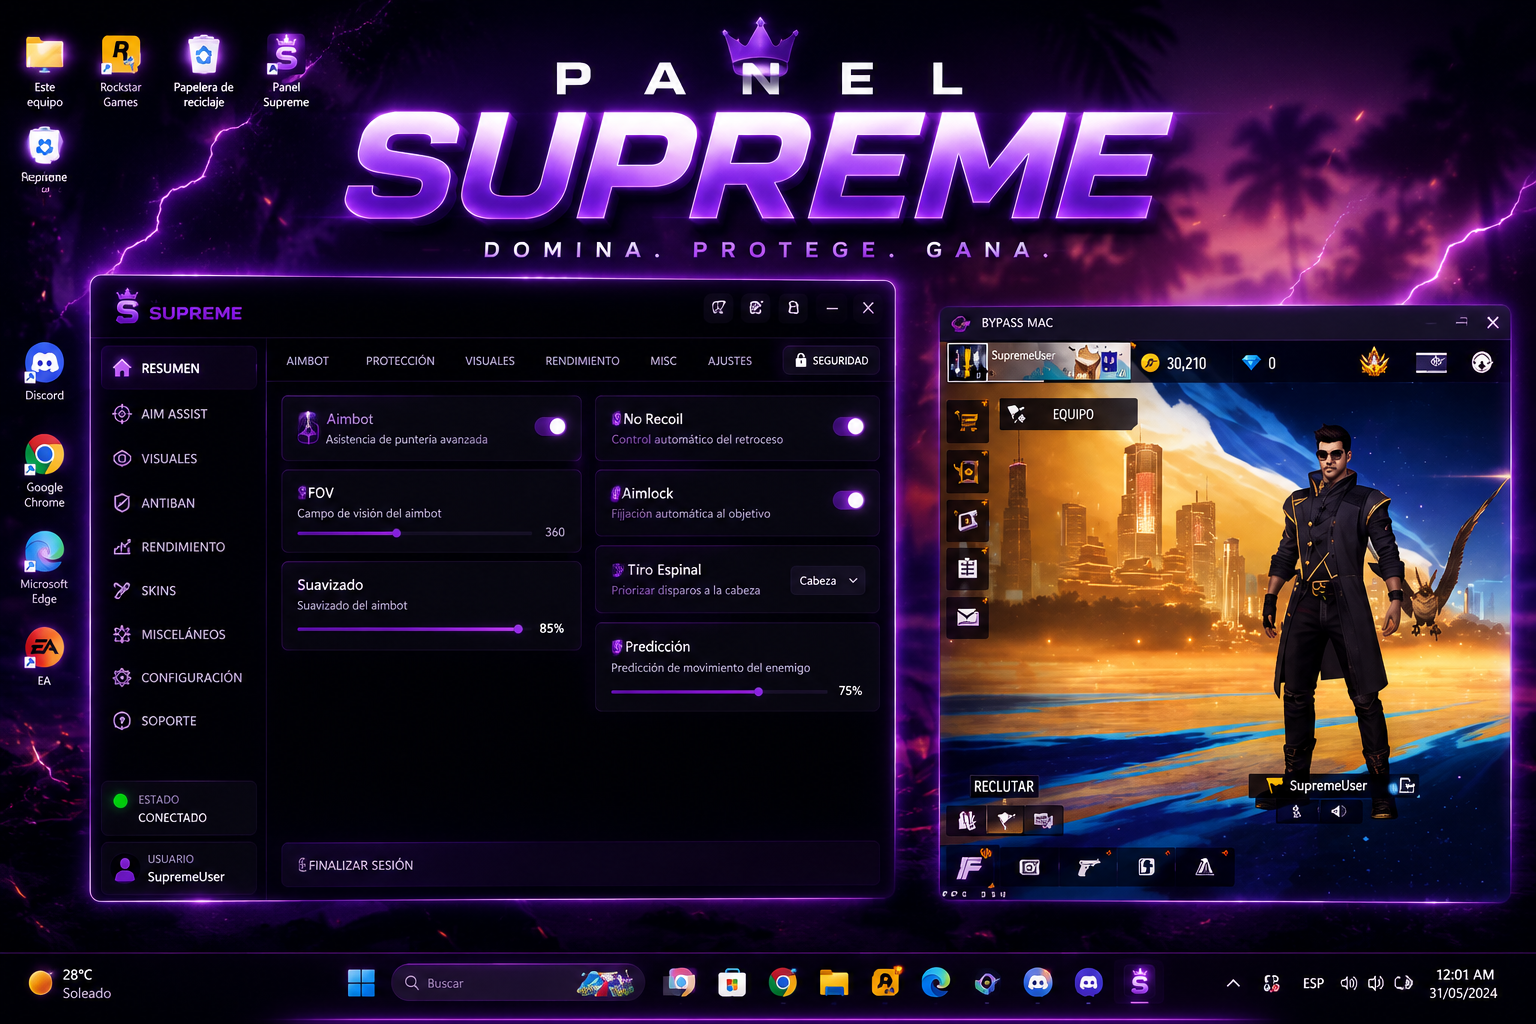
Task: Open the Resumen home section
Action: click(179, 368)
